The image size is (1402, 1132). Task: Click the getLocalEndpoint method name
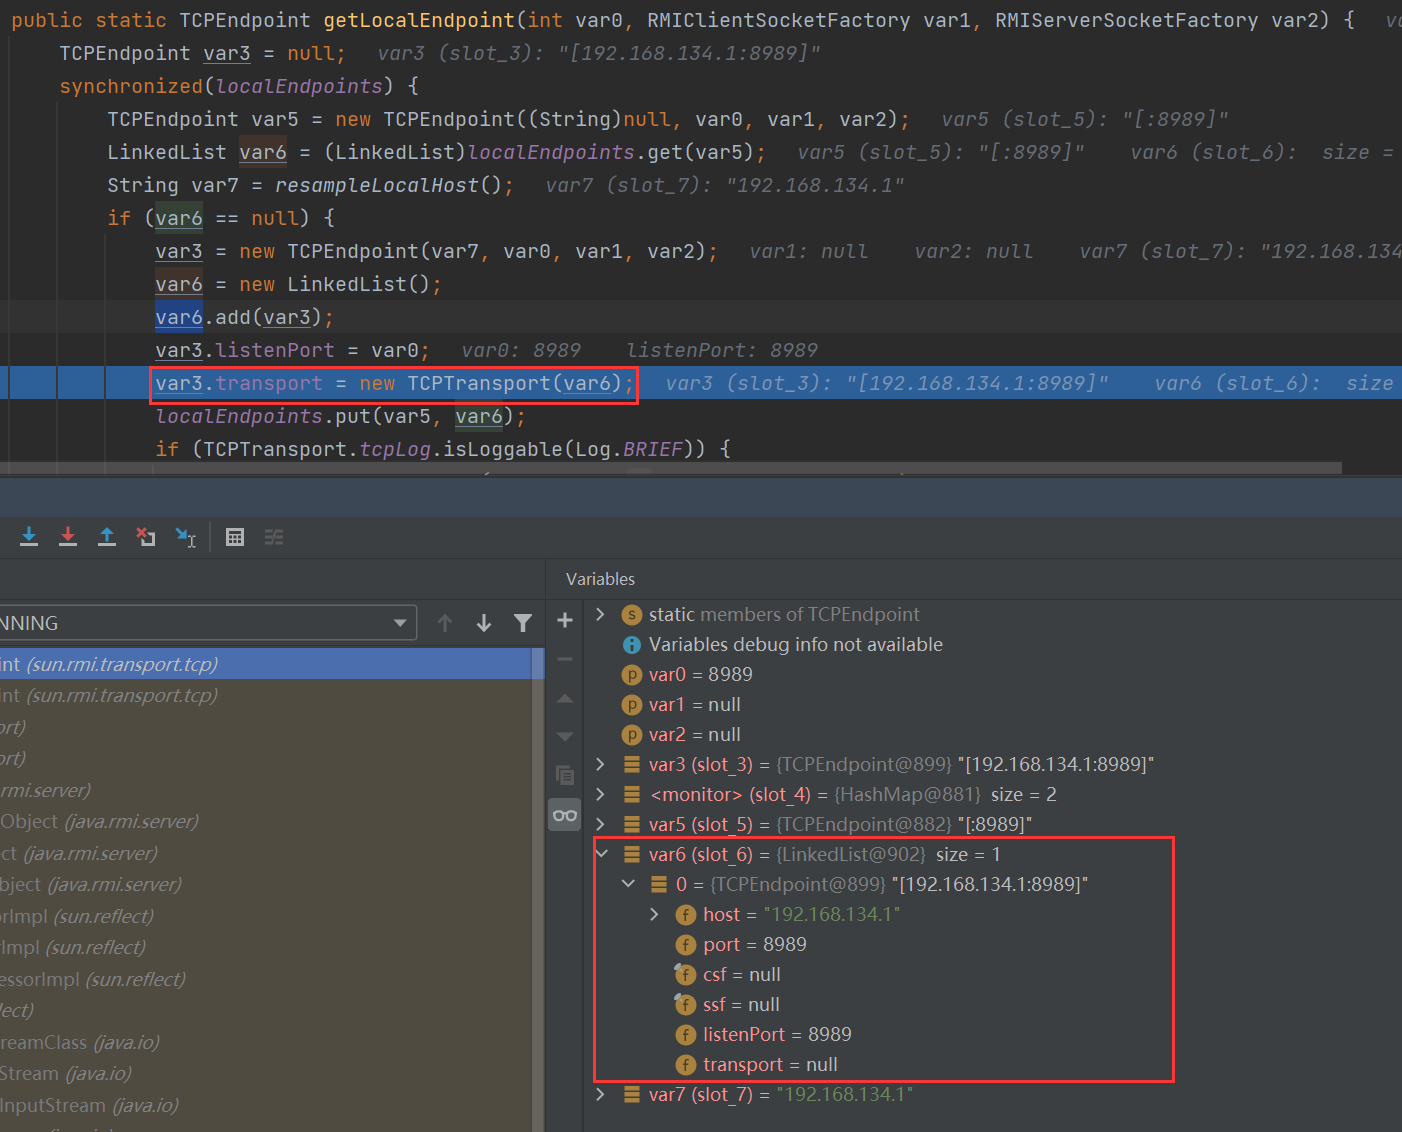419,20
